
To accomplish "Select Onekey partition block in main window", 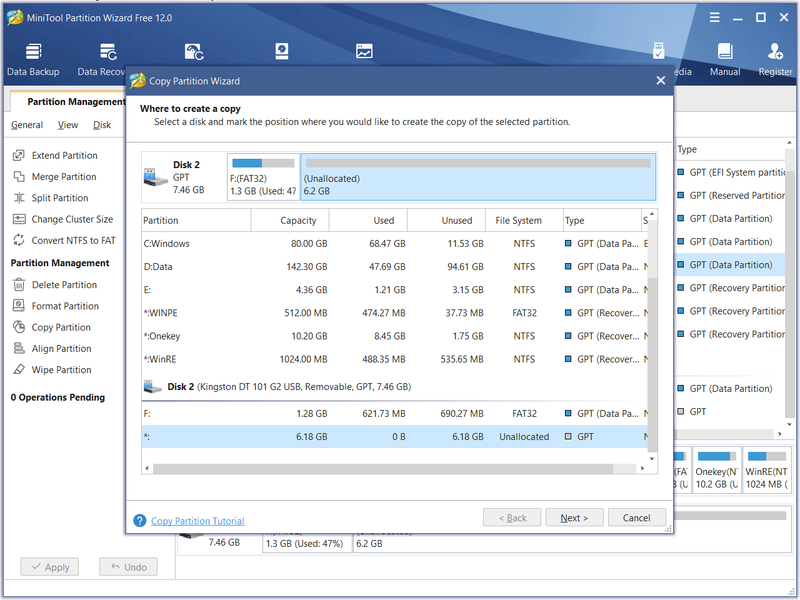I will pyautogui.click(x=716, y=470).
